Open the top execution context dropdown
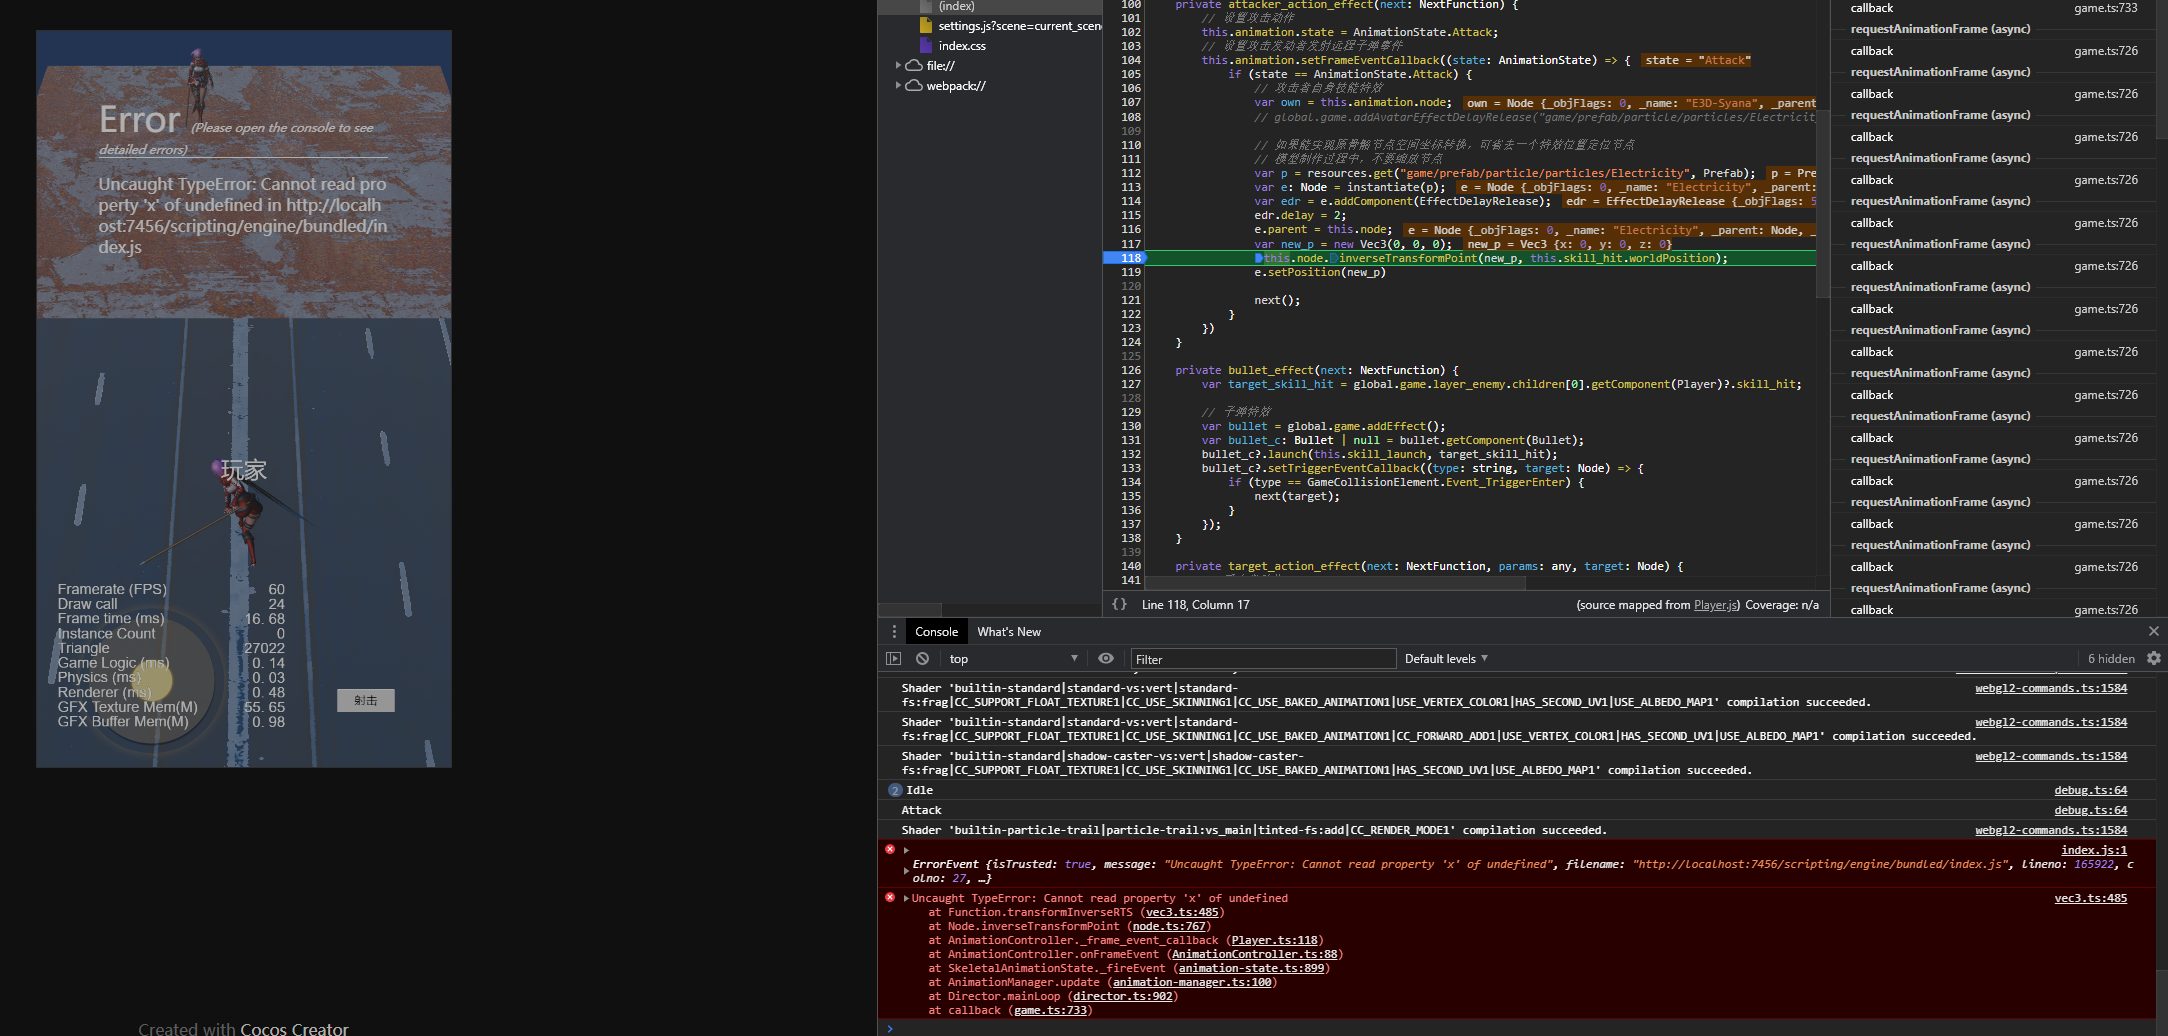Viewport: 2168px width, 1036px height. [x=1013, y=659]
